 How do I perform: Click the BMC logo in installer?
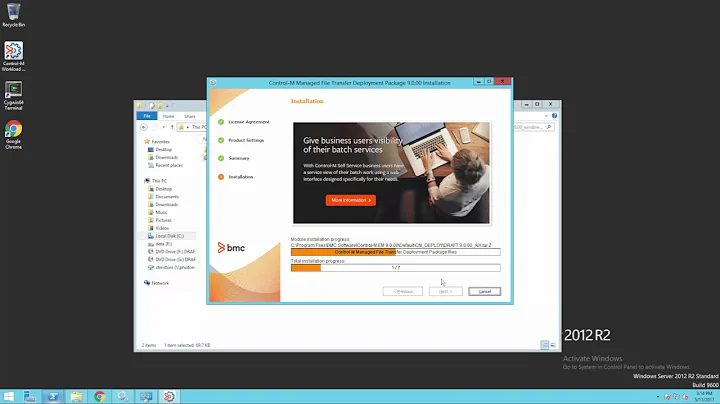pos(231,247)
